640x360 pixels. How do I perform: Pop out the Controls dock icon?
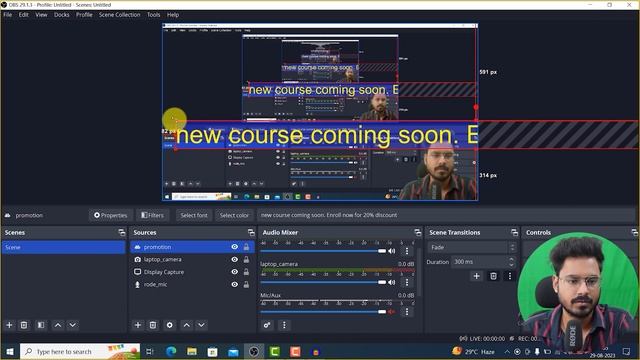pyautogui.click(x=635, y=232)
